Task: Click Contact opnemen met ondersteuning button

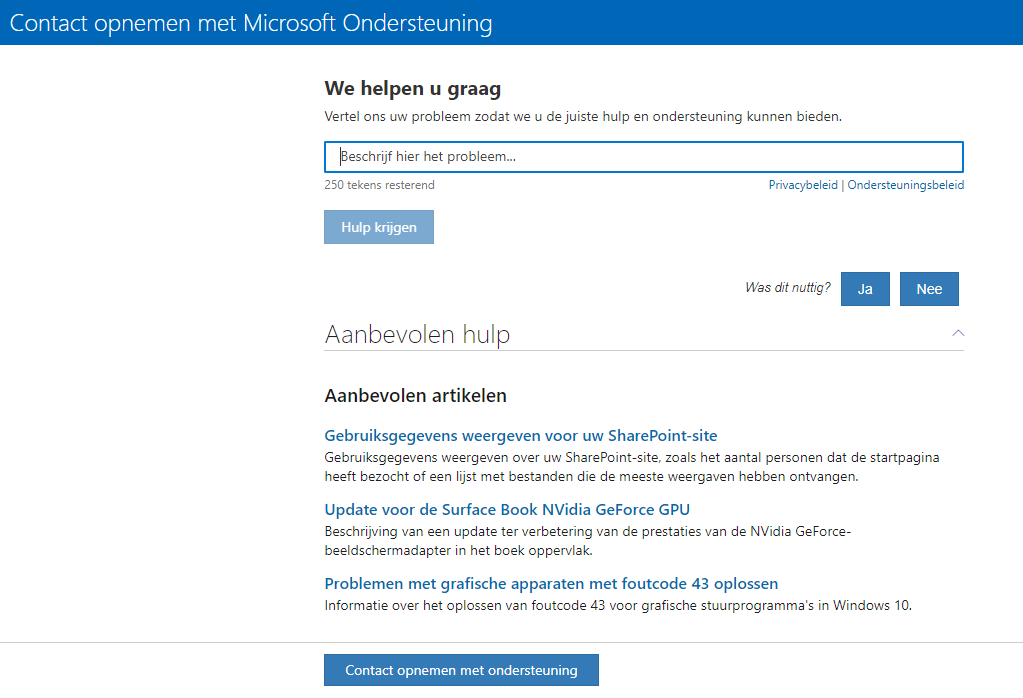Action: coord(461,670)
